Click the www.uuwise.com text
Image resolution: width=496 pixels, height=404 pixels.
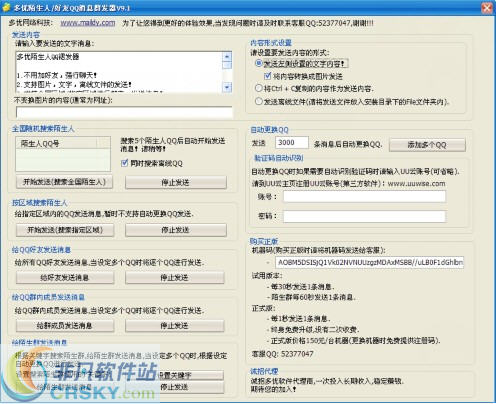[x=416, y=184]
